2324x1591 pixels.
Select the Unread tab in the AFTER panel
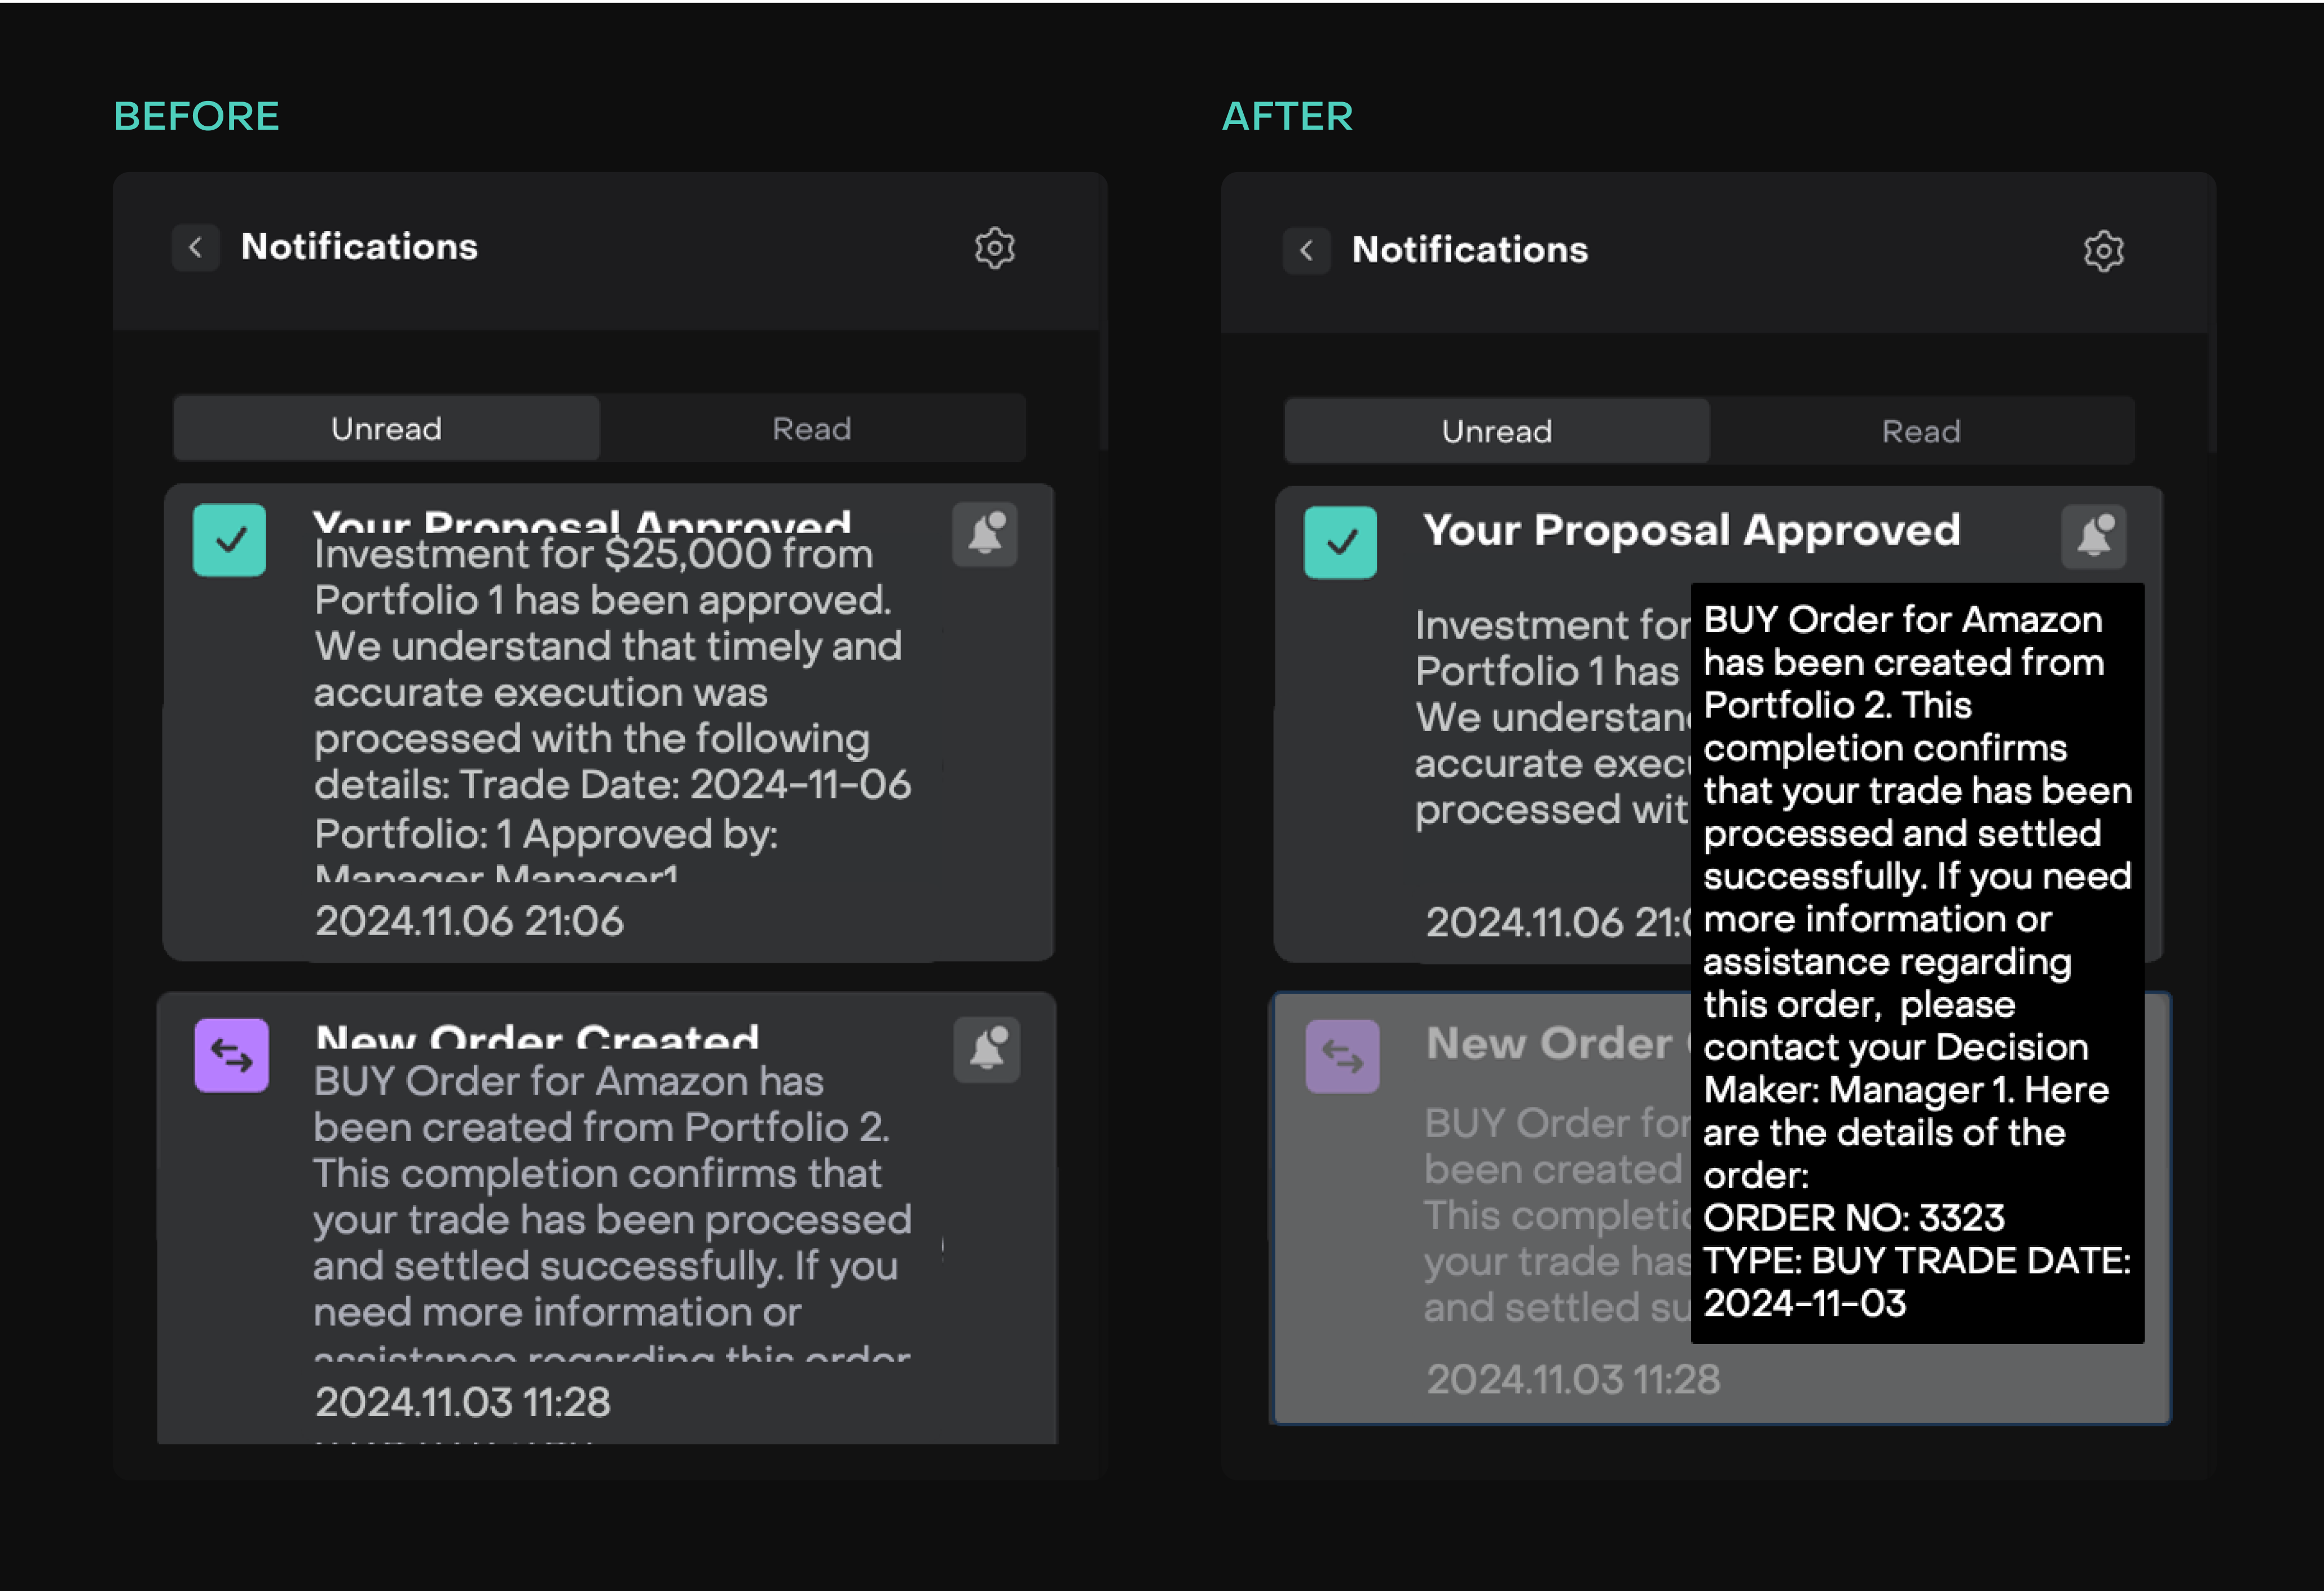point(1496,432)
